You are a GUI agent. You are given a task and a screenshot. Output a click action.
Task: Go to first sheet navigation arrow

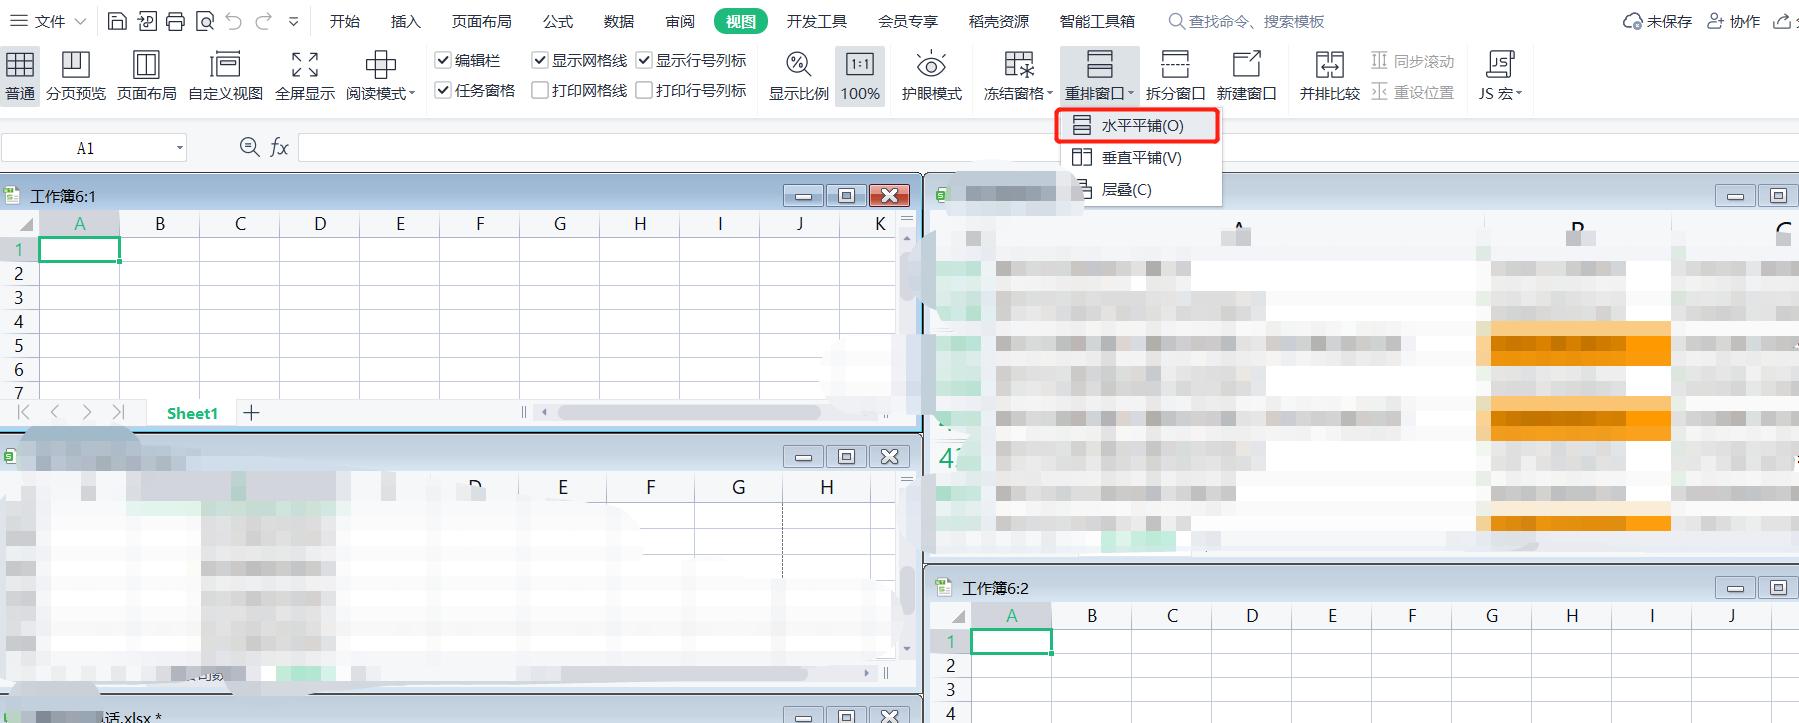coord(24,412)
